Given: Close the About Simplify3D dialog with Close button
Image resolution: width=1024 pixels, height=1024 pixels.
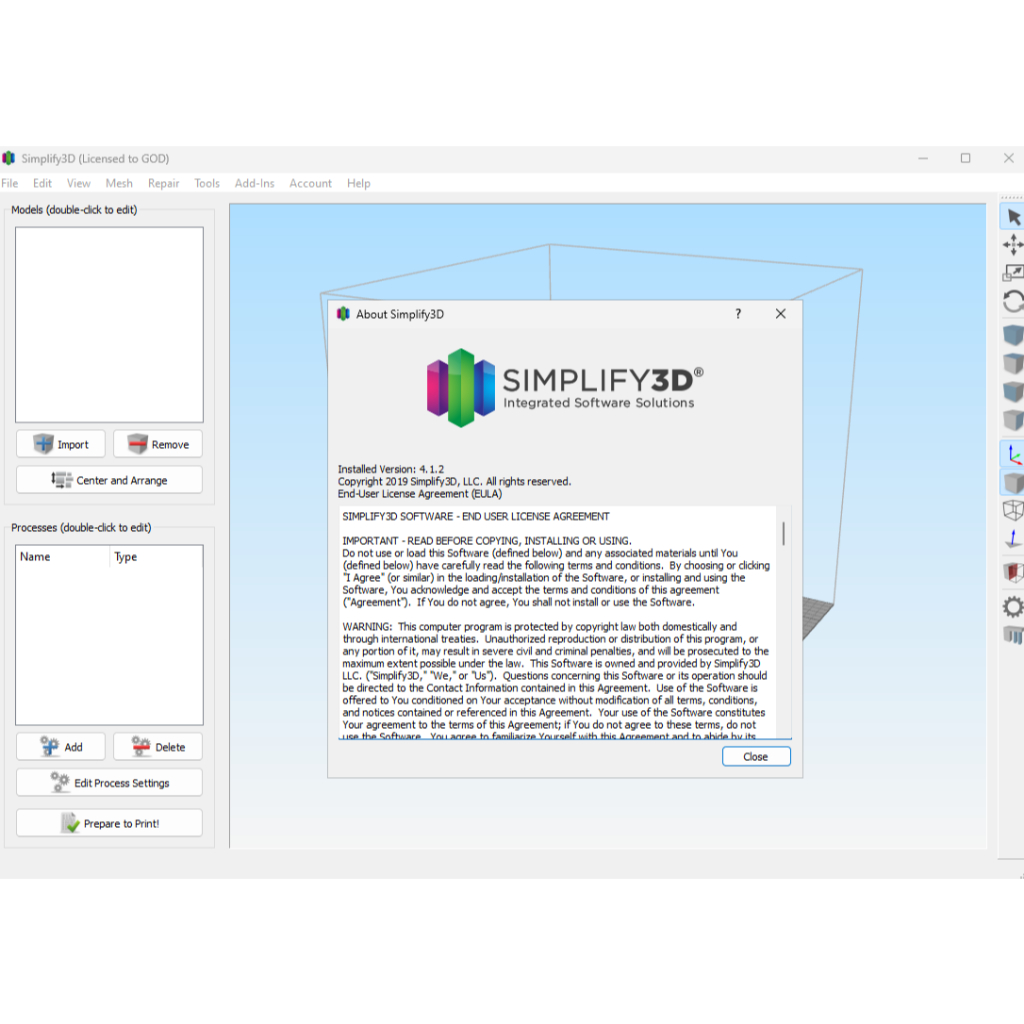Looking at the screenshot, I should [756, 757].
